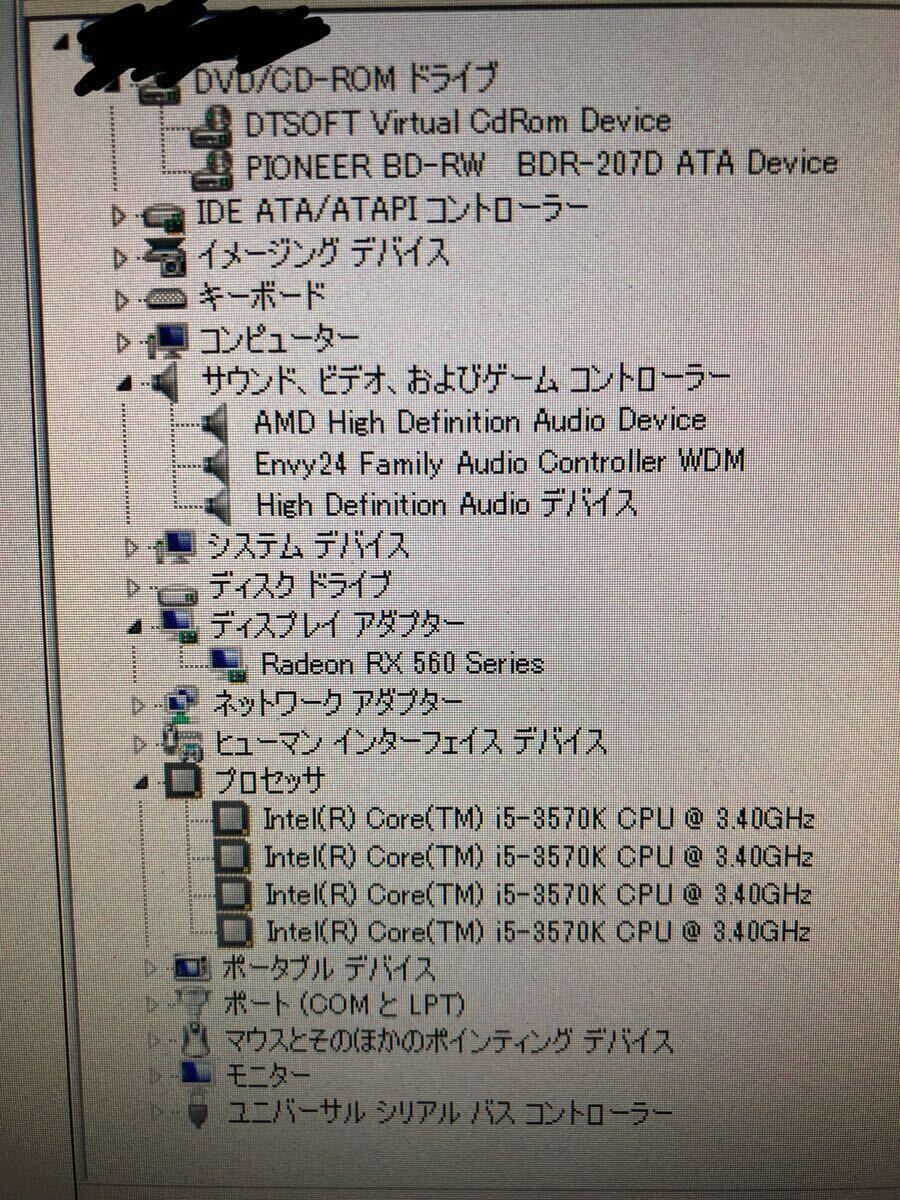The width and height of the screenshot is (900, 1200).
Task: Expand the システム デバイス node
Action: (x=132, y=548)
